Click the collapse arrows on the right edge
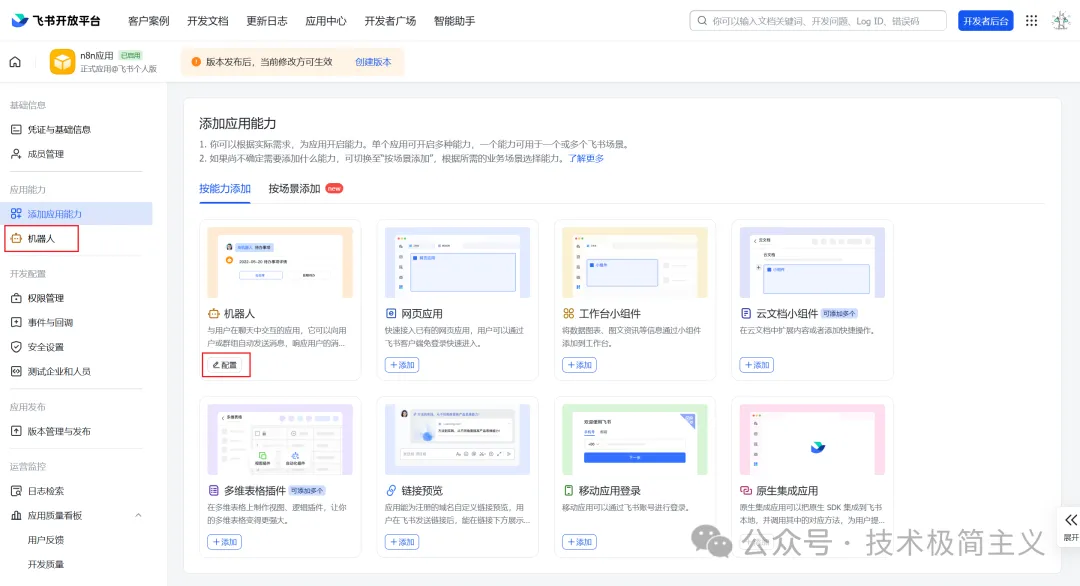Image resolution: width=1080 pixels, height=586 pixels. [x=1070, y=522]
